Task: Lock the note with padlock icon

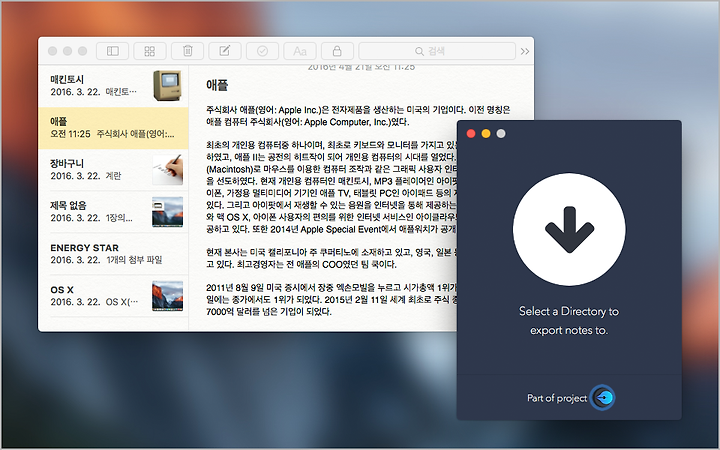Action: [x=337, y=51]
